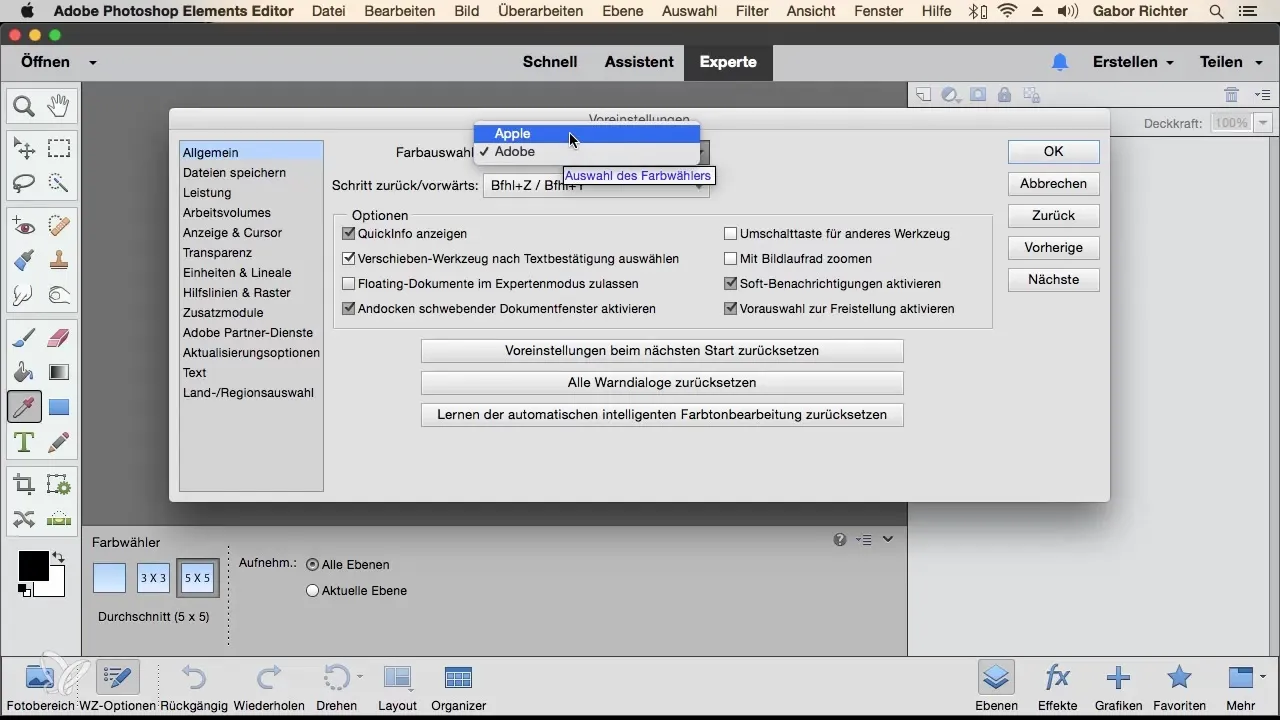Select the Zoom tool
This screenshot has height=720, width=1280.
(x=24, y=105)
